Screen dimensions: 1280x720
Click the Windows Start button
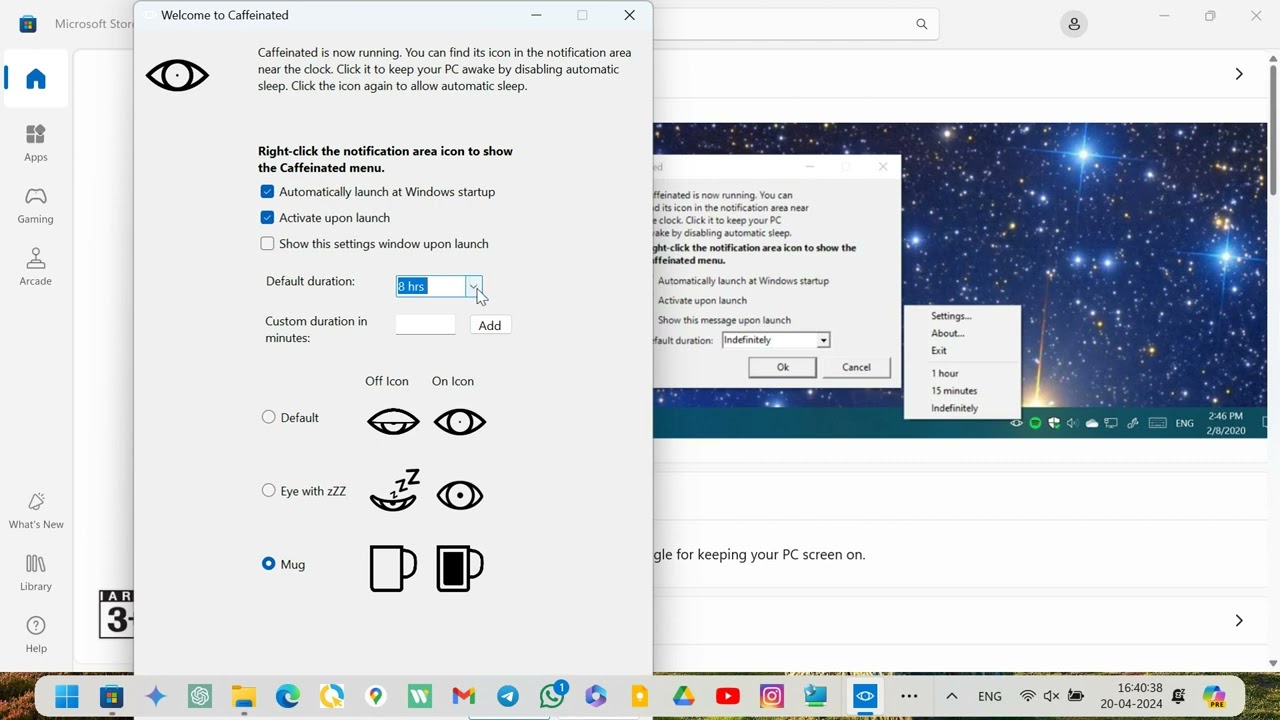point(67,696)
